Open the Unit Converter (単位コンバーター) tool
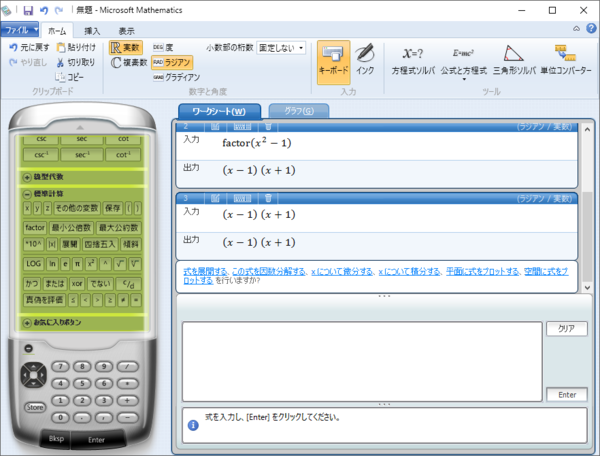Image resolution: width=600 pixels, height=456 pixels. click(566, 60)
